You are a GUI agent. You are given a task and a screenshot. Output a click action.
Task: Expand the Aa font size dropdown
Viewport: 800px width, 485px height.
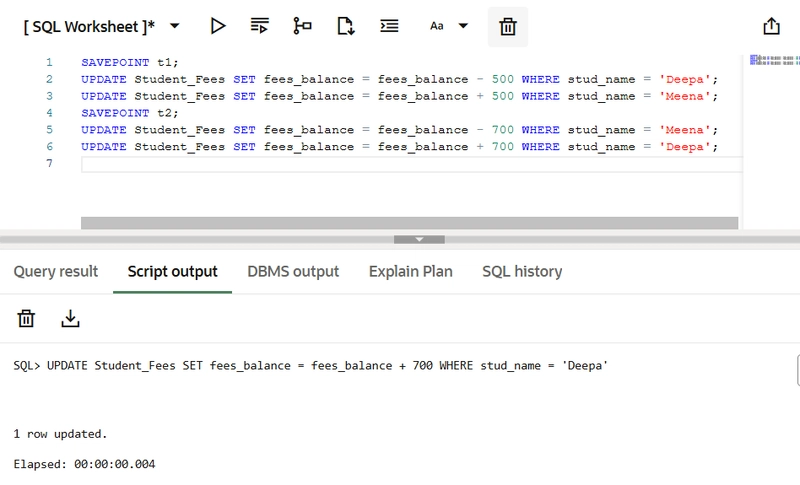click(x=463, y=26)
